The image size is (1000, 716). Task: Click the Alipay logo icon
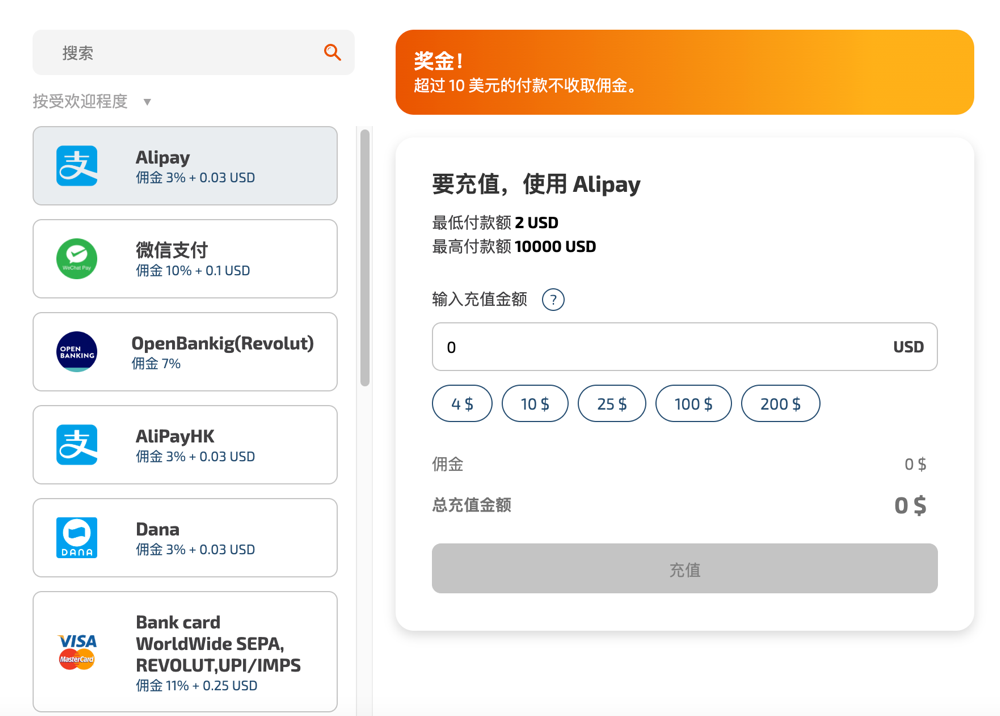click(x=77, y=166)
